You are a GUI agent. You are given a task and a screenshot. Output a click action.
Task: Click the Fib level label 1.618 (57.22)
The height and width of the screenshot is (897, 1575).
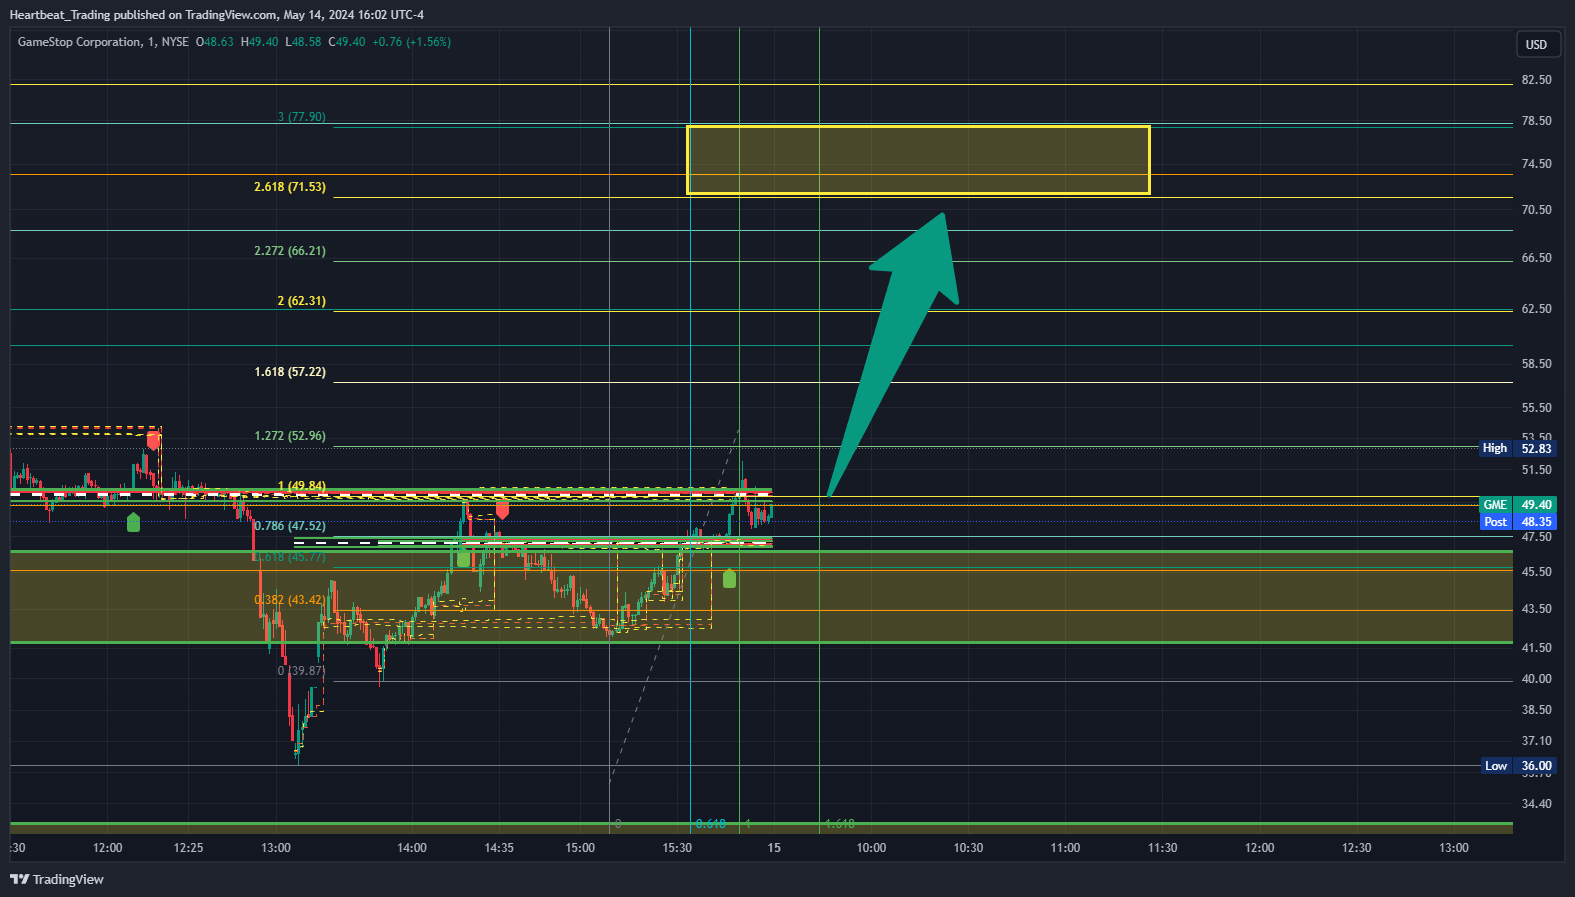coord(289,372)
